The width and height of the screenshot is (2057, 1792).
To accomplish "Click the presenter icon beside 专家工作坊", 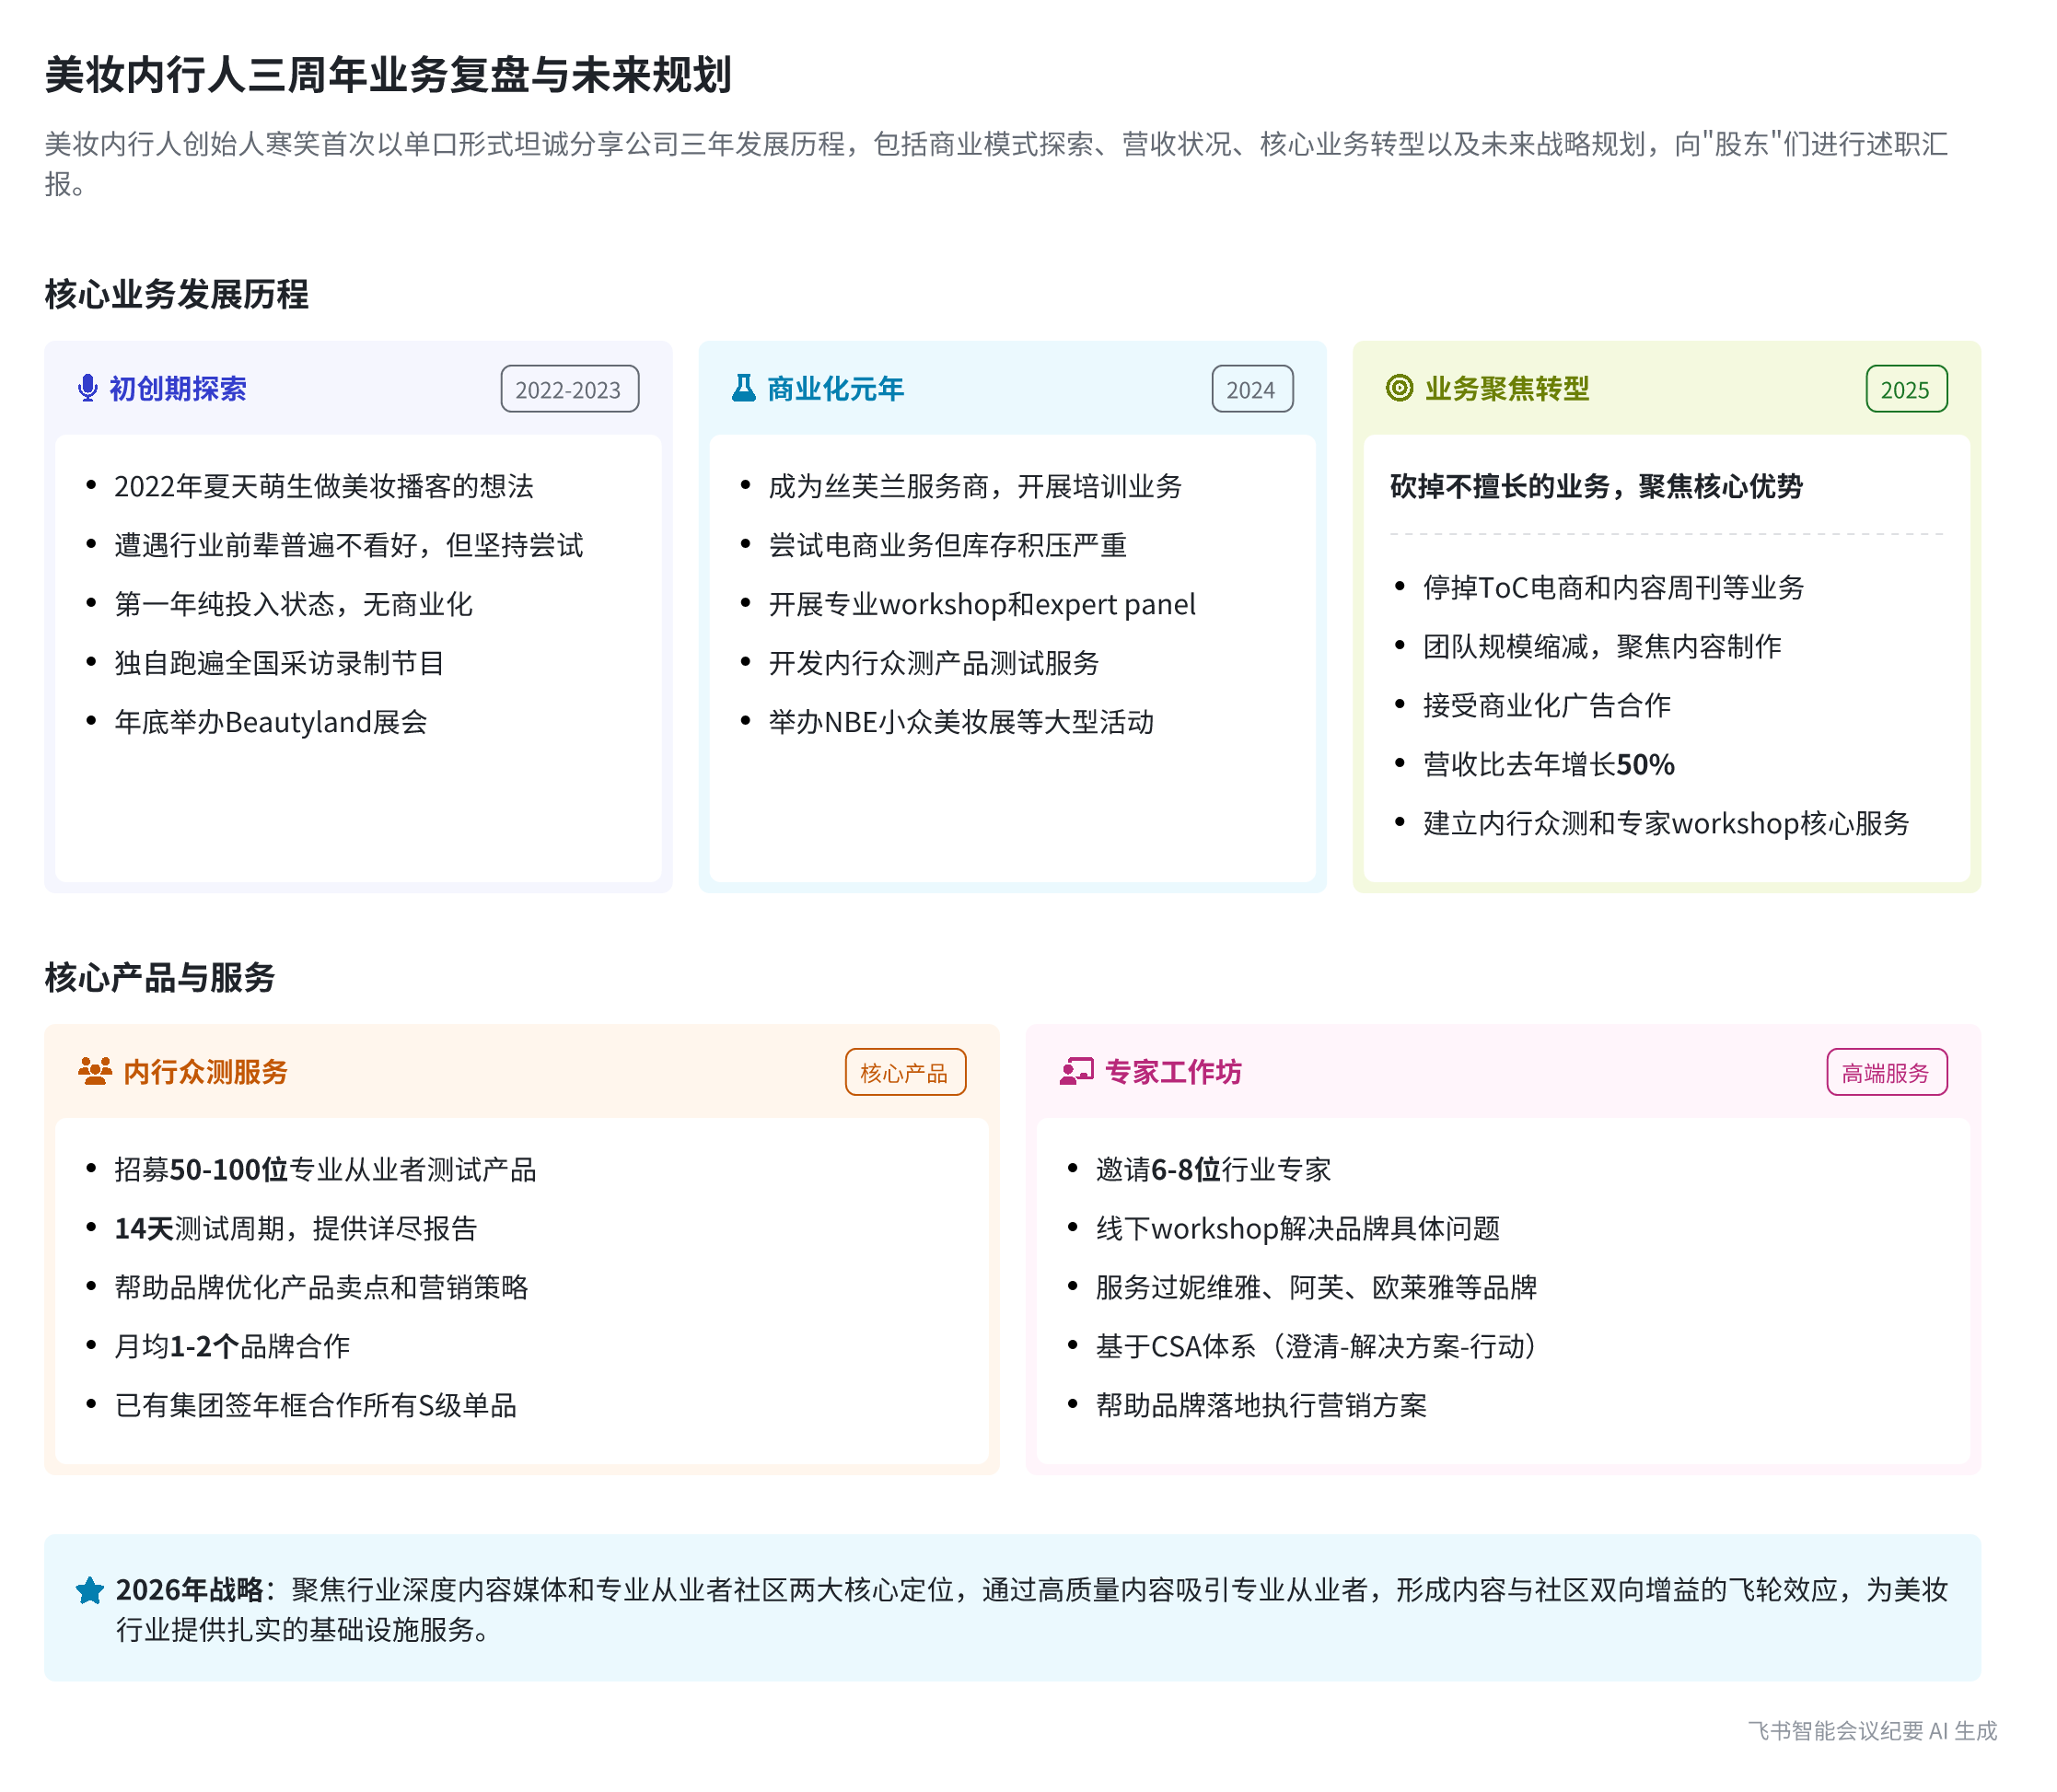I will 1077,1072.
